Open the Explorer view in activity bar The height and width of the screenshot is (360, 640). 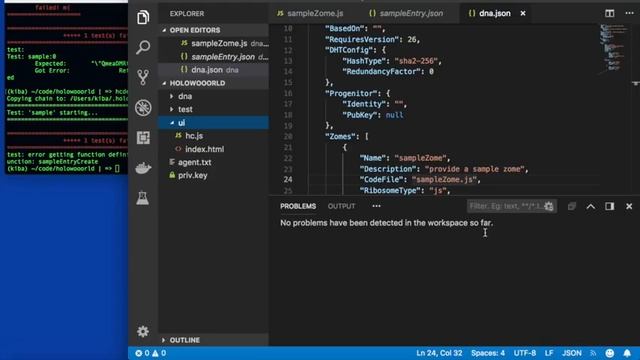click(143, 18)
